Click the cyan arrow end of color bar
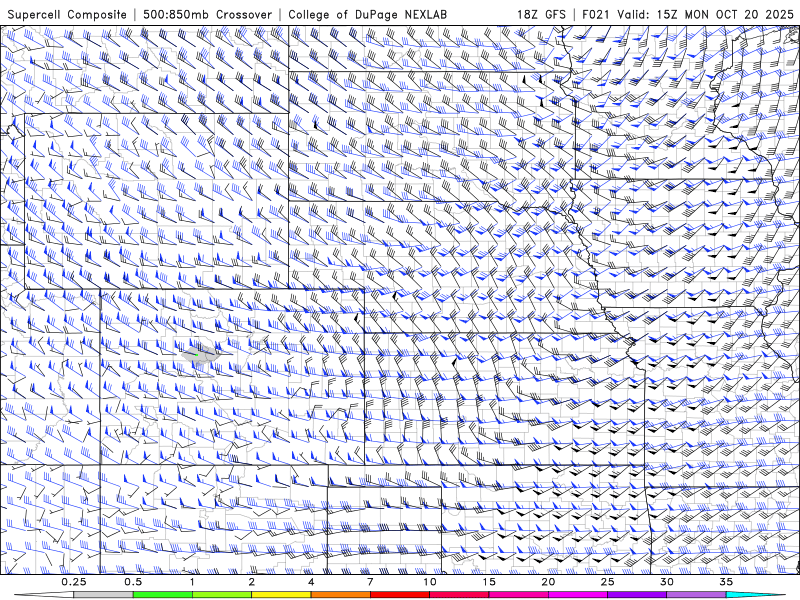 tap(756, 595)
